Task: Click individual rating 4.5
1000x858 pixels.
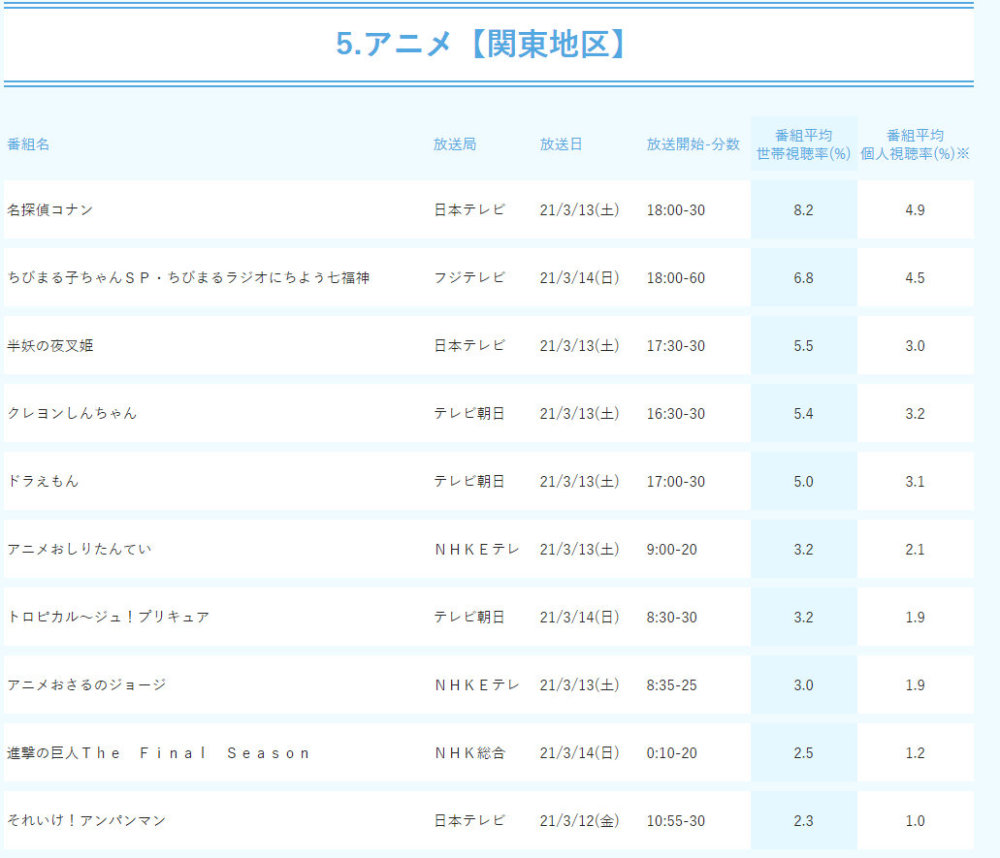Action: click(915, 277)
